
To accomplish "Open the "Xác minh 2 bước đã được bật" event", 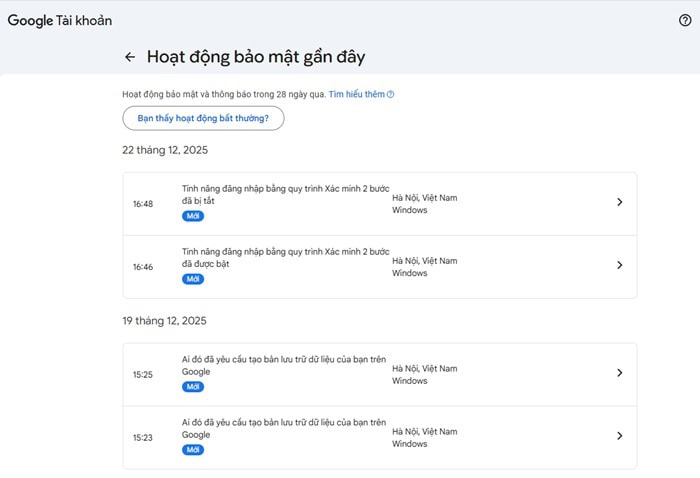I will (284, 257).
